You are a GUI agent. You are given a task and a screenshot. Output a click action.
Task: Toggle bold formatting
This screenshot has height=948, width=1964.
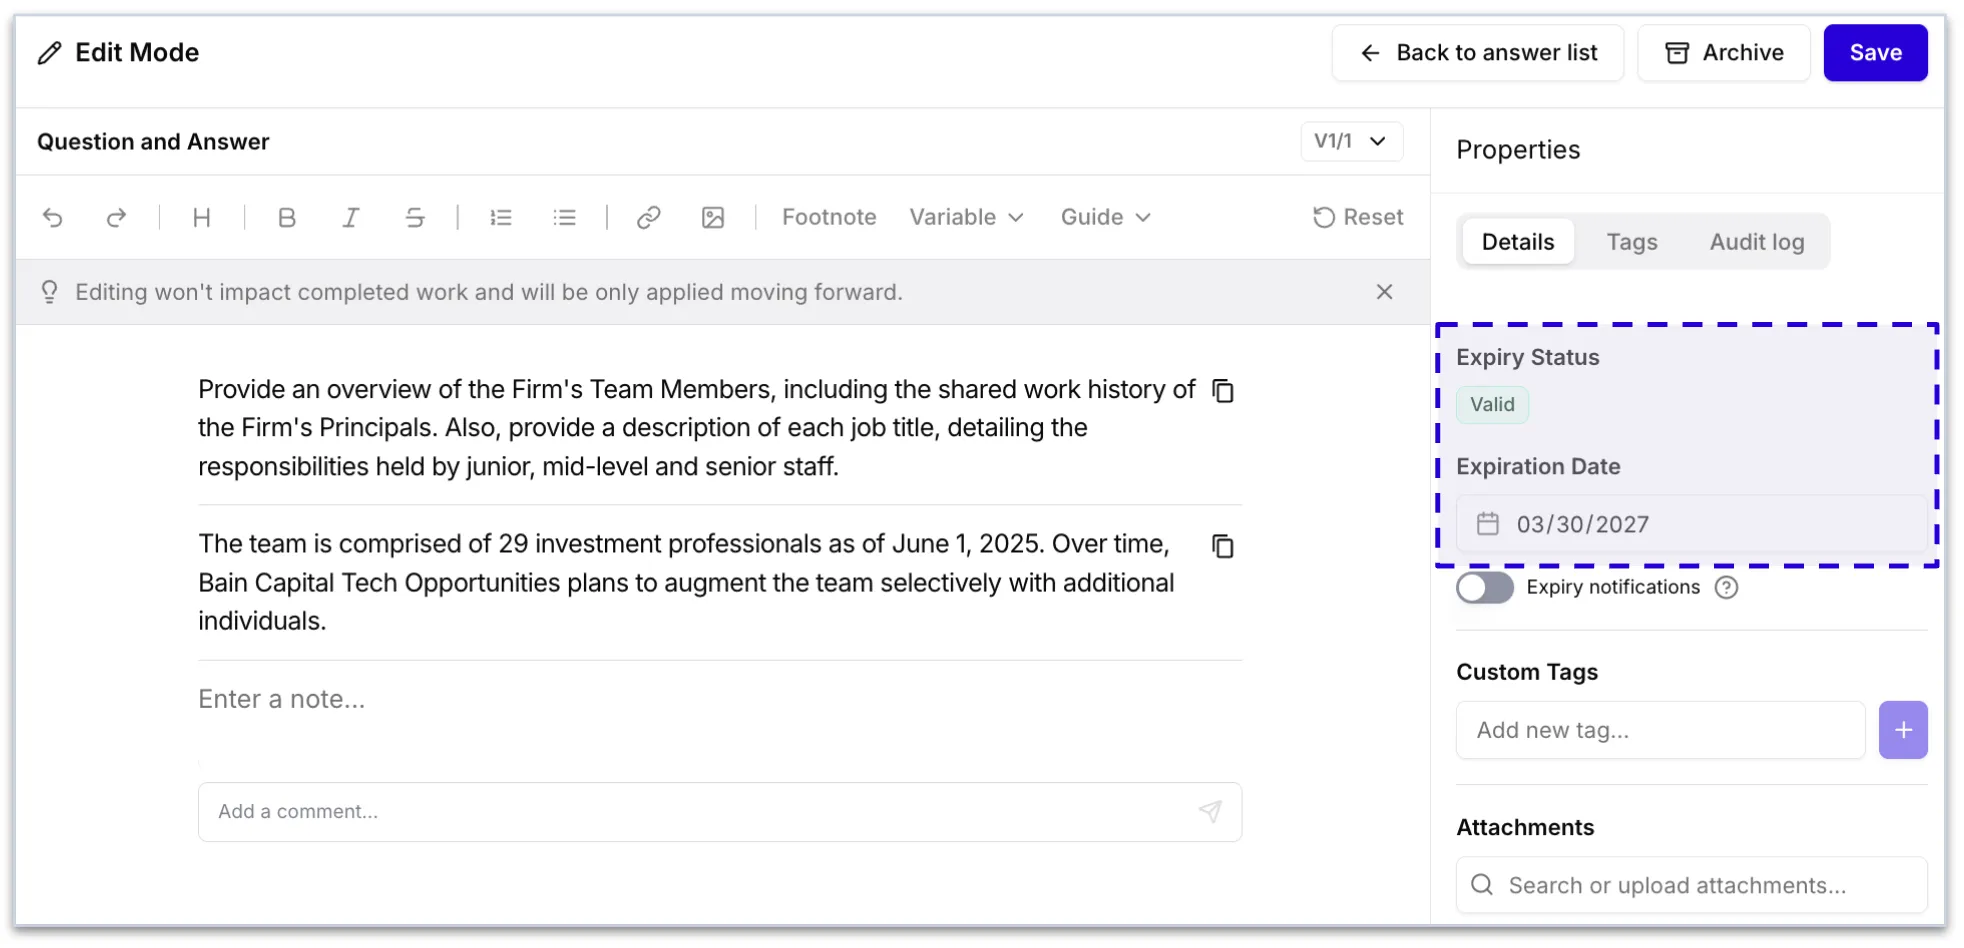[x=287, y=217]
